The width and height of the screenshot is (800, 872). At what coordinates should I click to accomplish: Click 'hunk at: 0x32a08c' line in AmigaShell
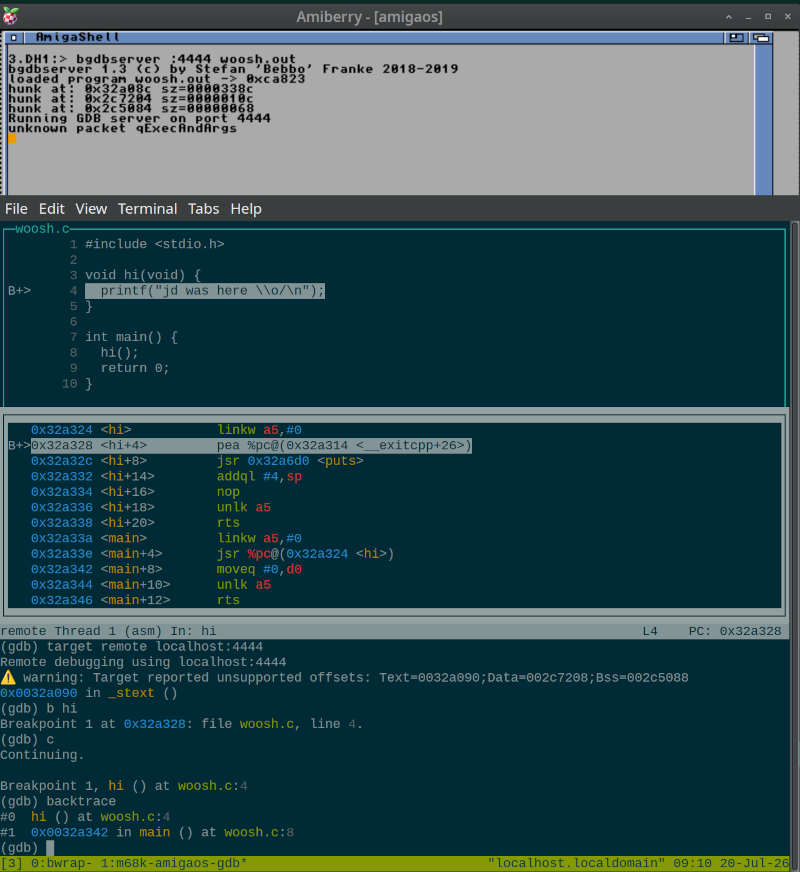(131, 89)
